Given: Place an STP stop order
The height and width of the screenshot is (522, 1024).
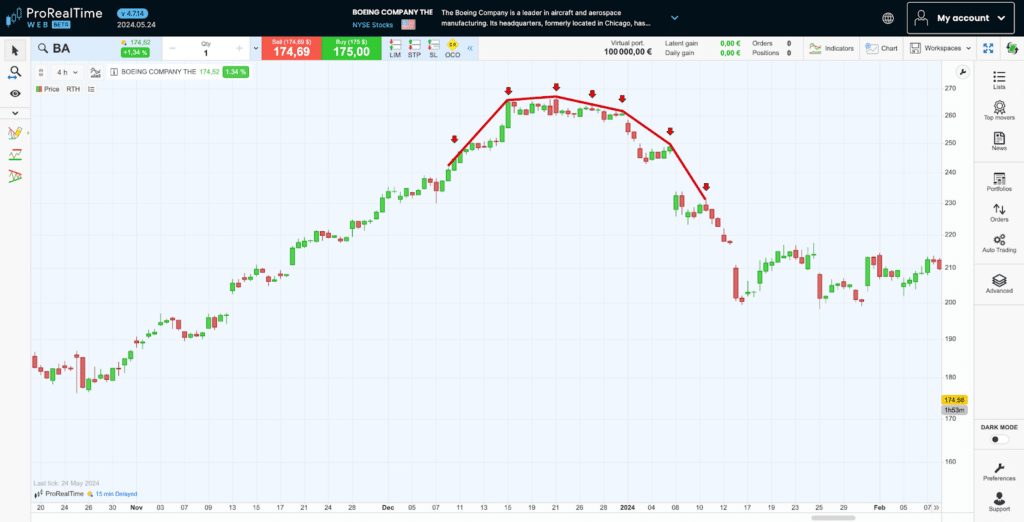Looking at the screenshot, I should (414, 49).
